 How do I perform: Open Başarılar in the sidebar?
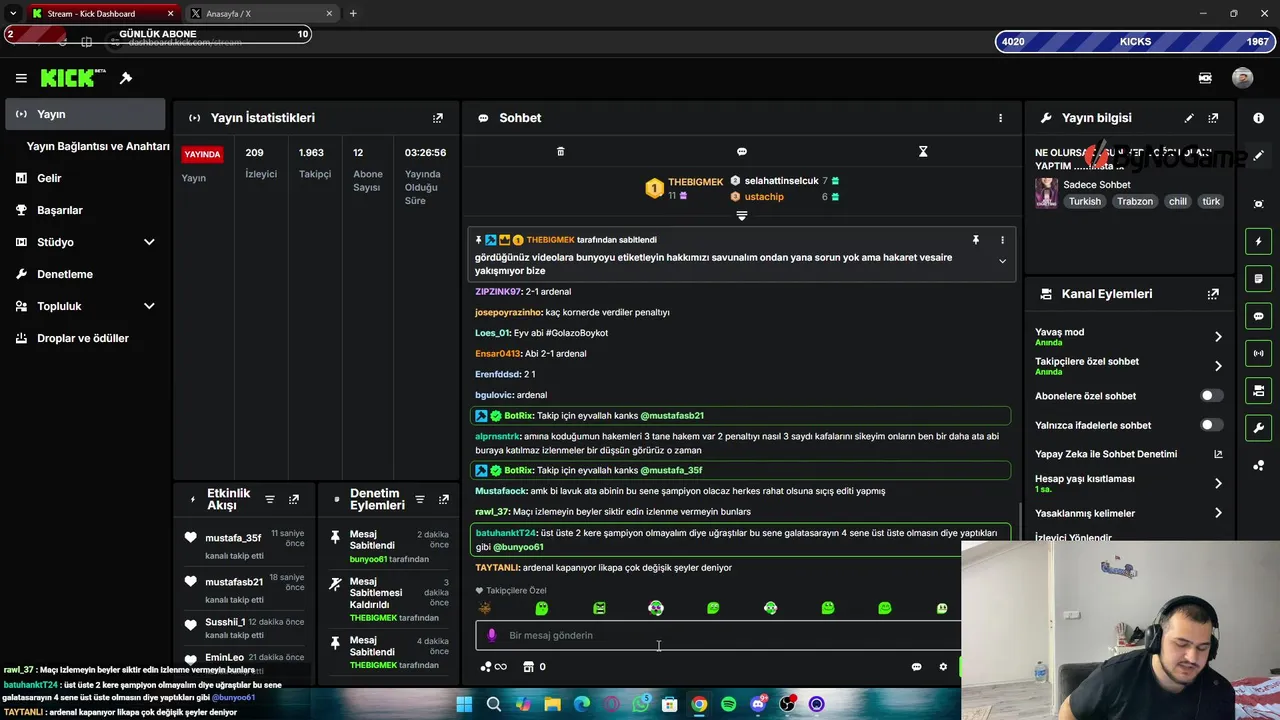(85, 210)
